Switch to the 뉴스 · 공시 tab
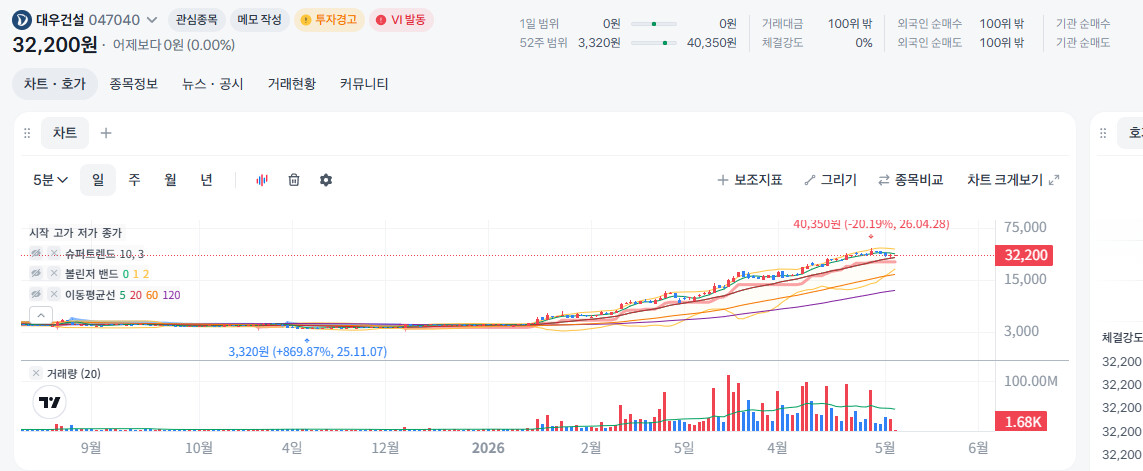Image resolution: width=1143 pixels, height=471 pixels. [x=213, y=84]
